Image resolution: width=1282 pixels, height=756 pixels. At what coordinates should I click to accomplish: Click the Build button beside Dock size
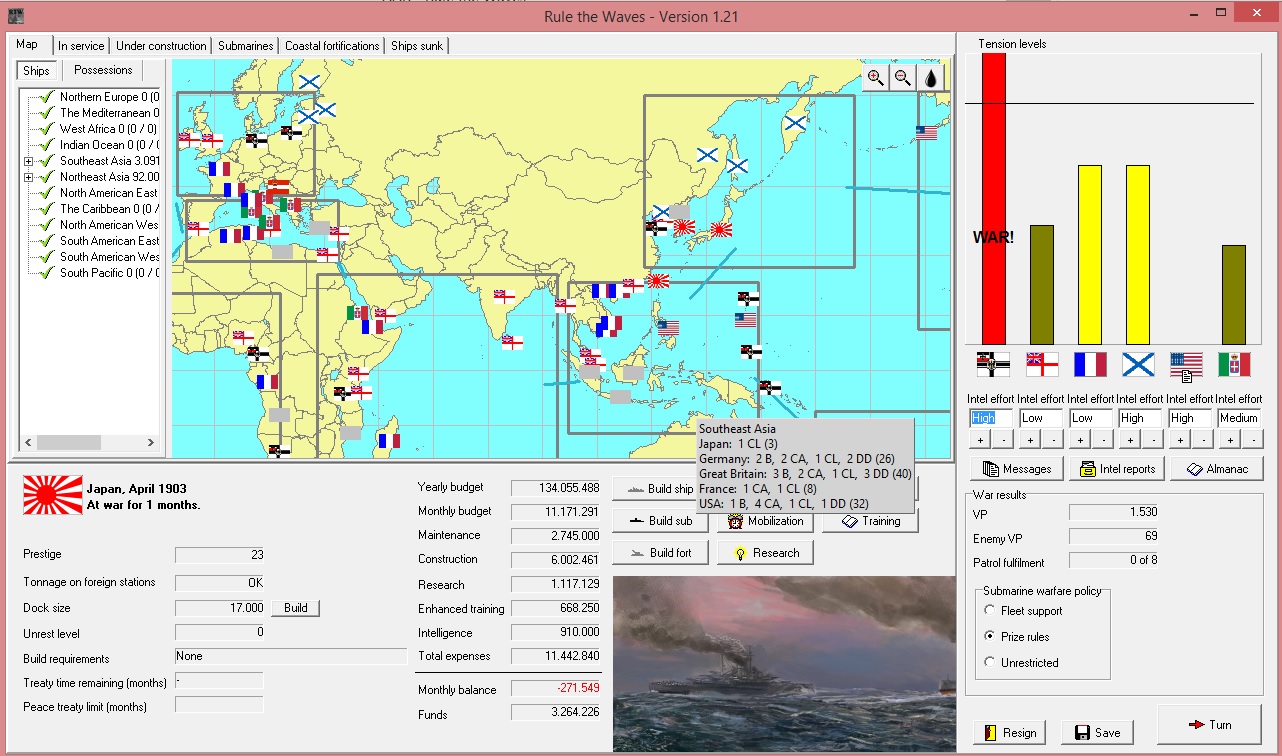[x=296, y=608]
